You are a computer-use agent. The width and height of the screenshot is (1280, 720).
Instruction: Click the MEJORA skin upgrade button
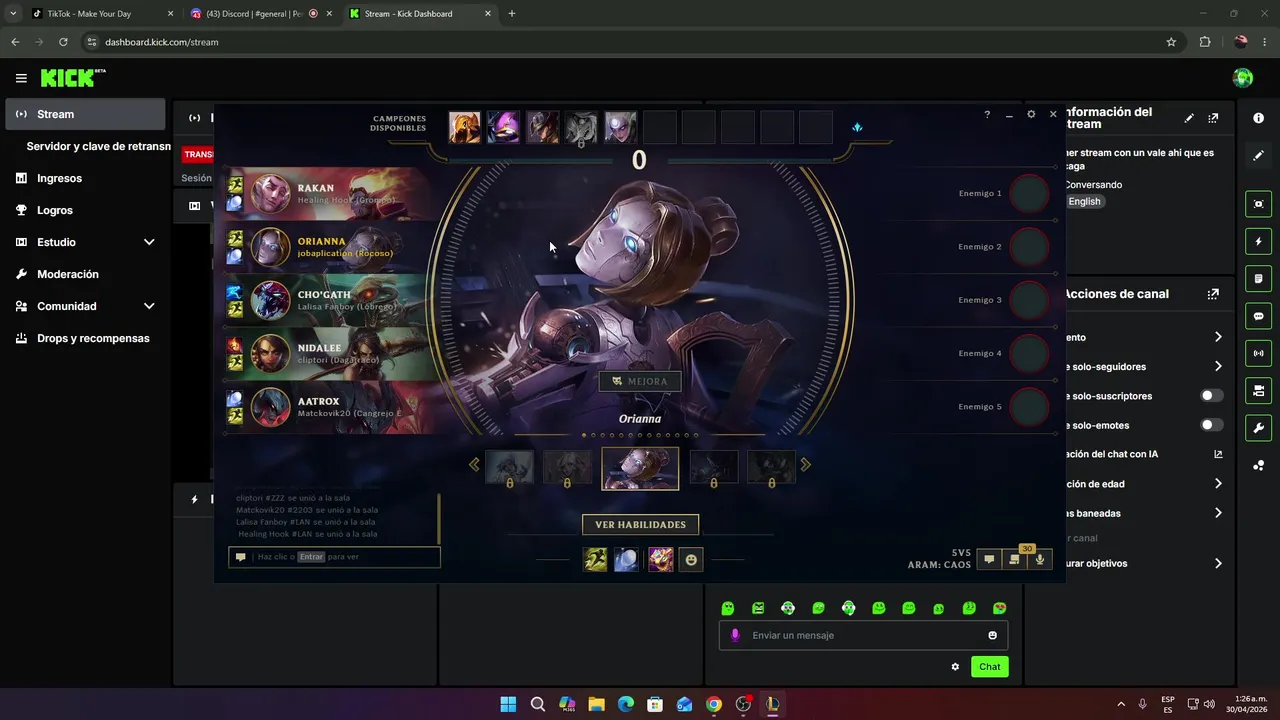click(640, 381)
